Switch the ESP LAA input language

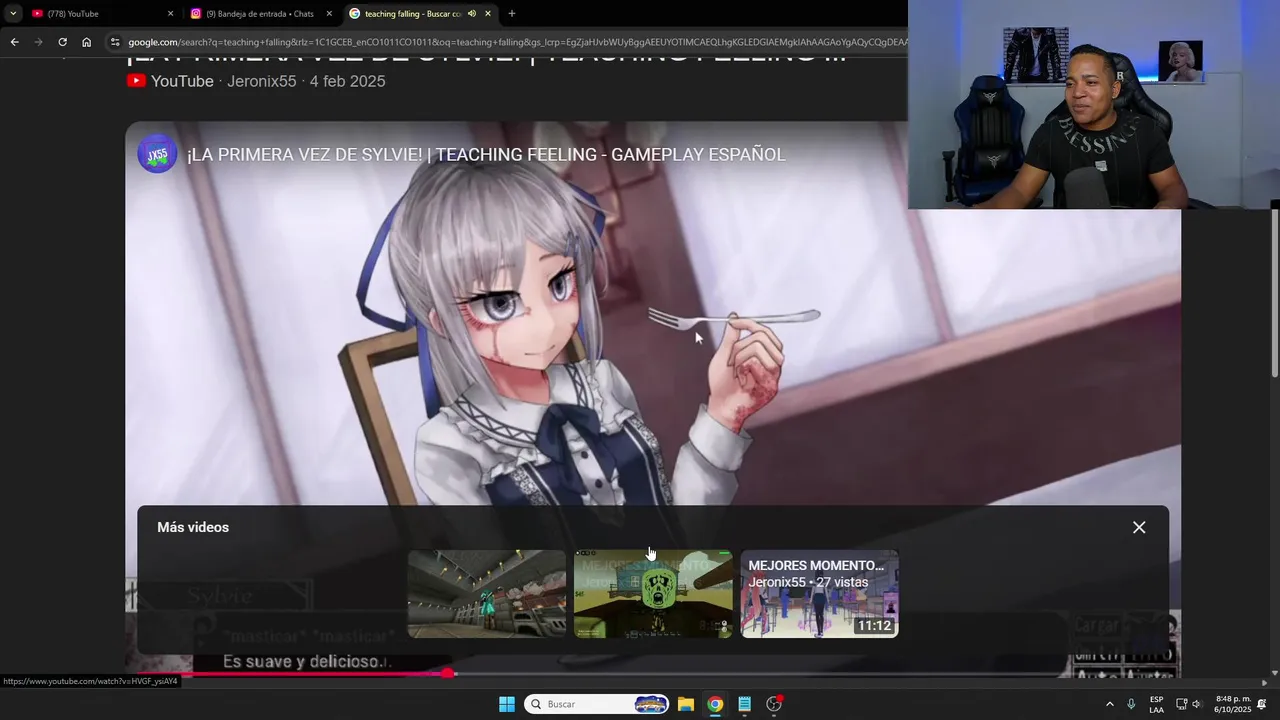[x=1156, y=704]
